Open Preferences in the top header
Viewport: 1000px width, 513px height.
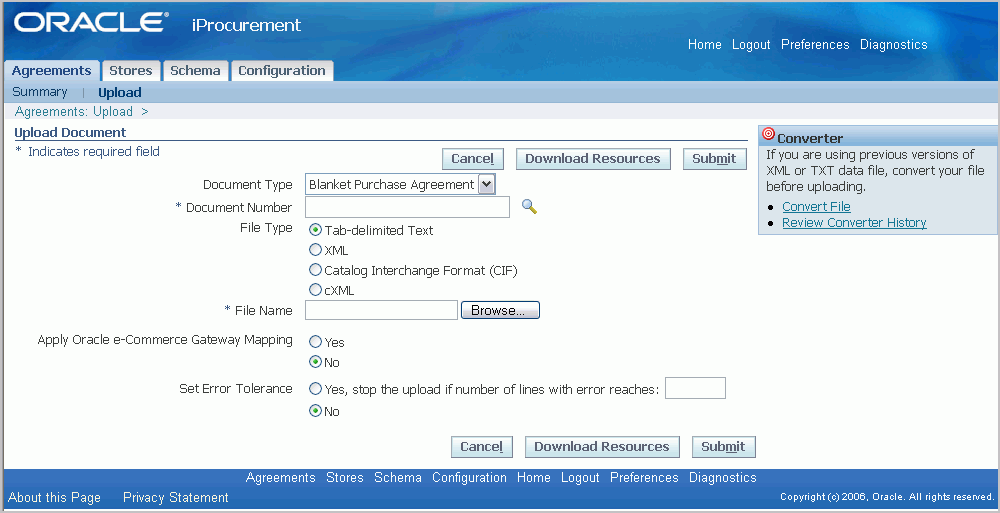[815, 45]
